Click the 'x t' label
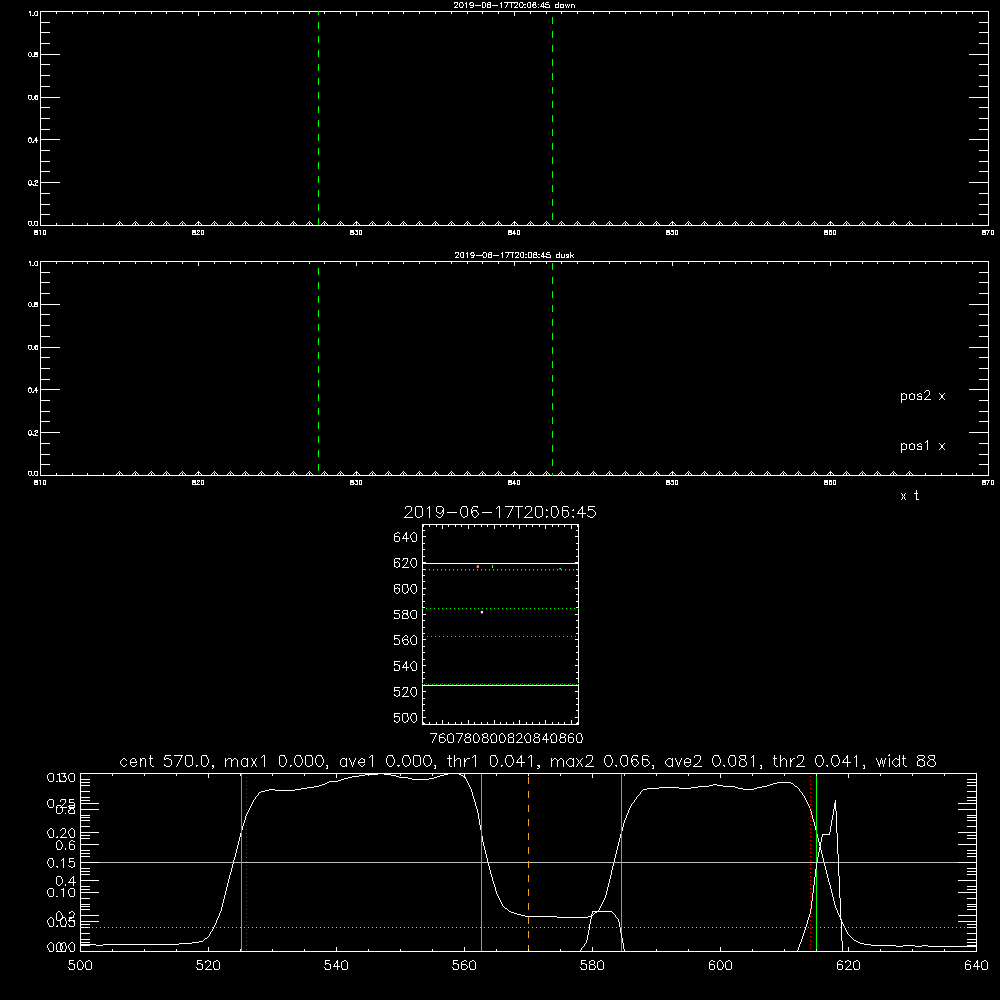Screen dimensions: 1000x1000 pyautogui.click(x=909, y=496)
